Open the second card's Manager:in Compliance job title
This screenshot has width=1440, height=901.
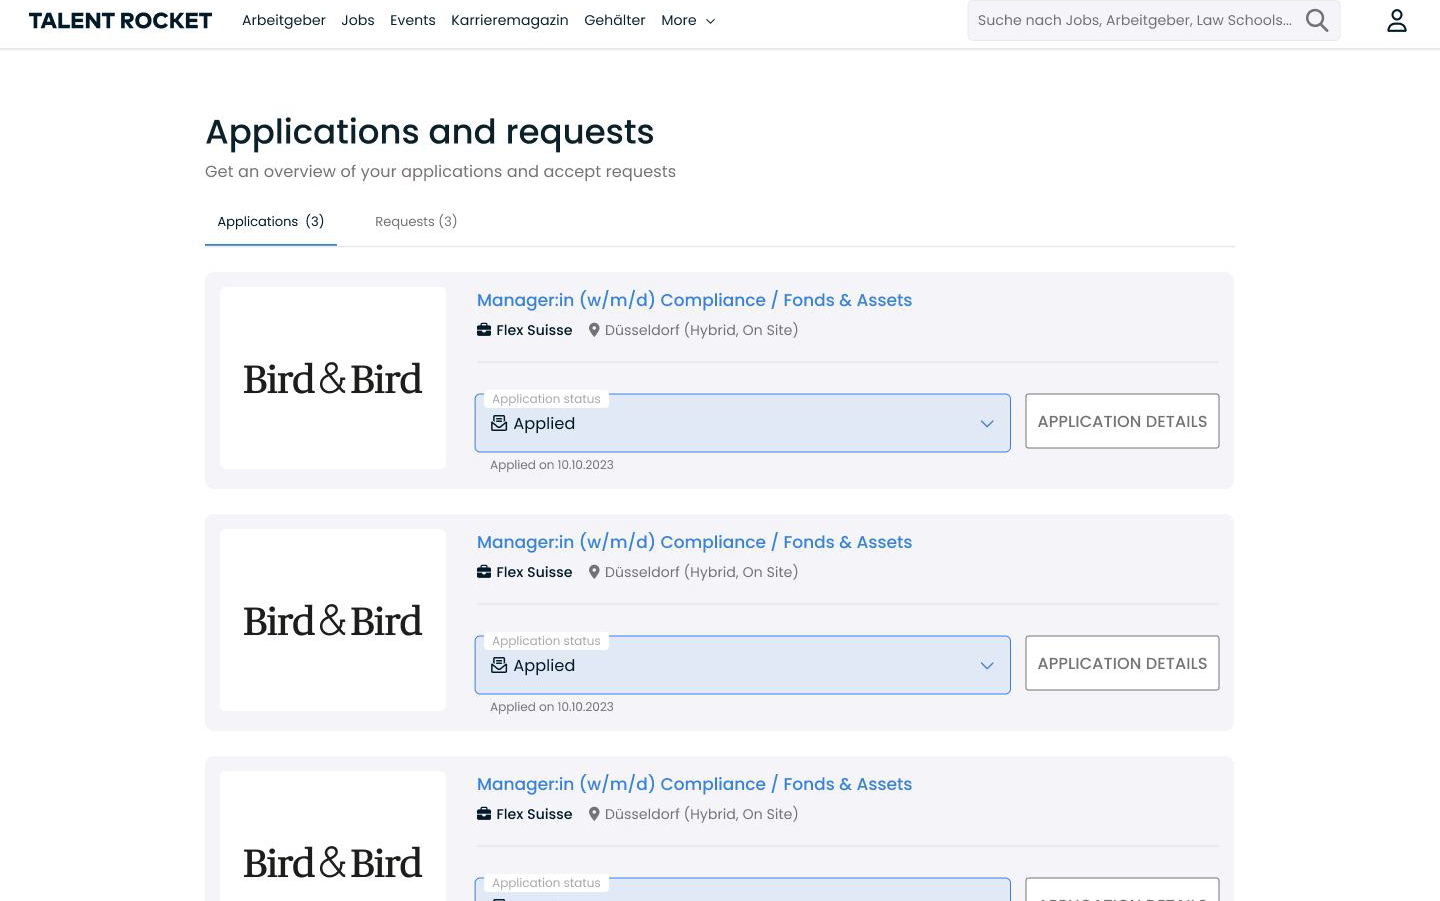[x=694, y=542]
